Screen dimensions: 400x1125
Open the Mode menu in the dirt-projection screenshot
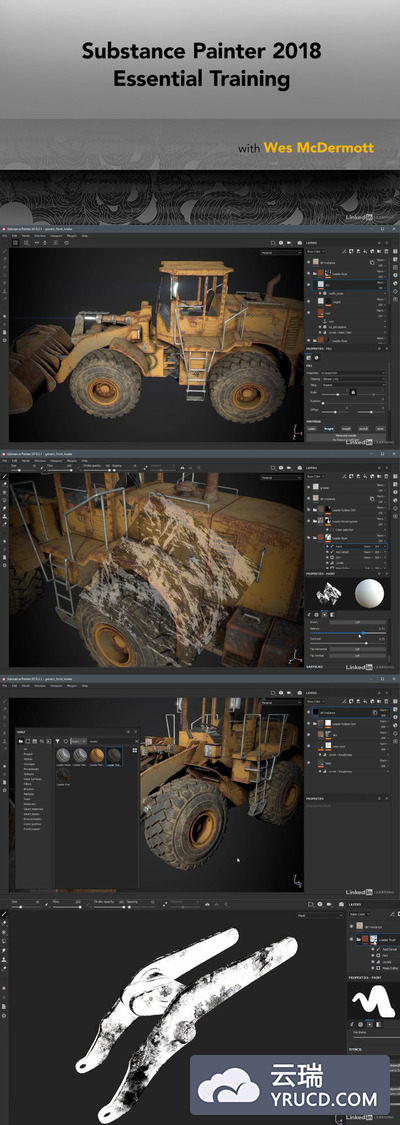tap(26, 461)
